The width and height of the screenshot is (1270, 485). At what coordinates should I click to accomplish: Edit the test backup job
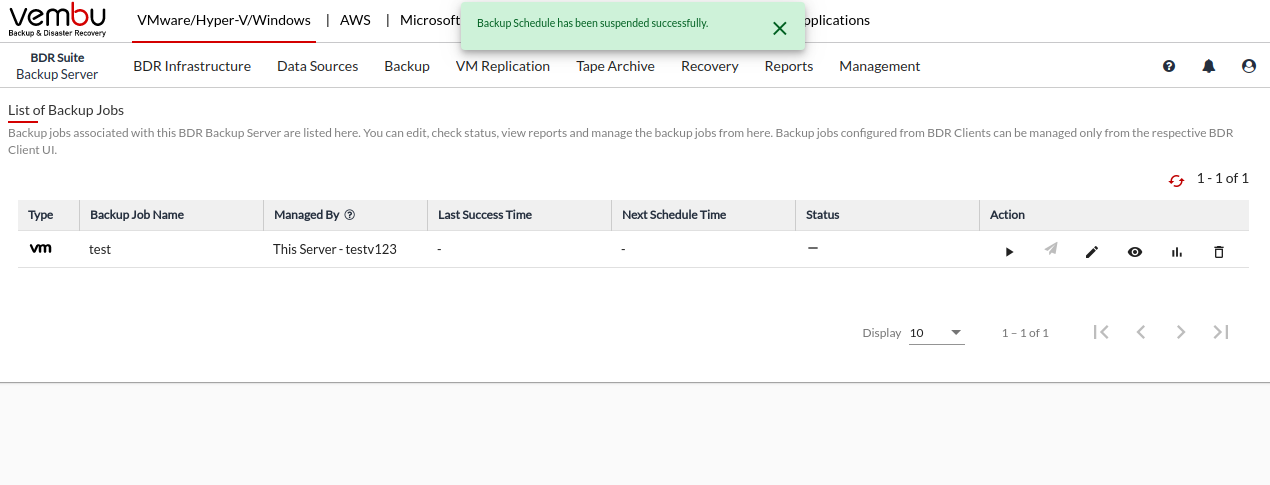click(x=1092, y=252)
